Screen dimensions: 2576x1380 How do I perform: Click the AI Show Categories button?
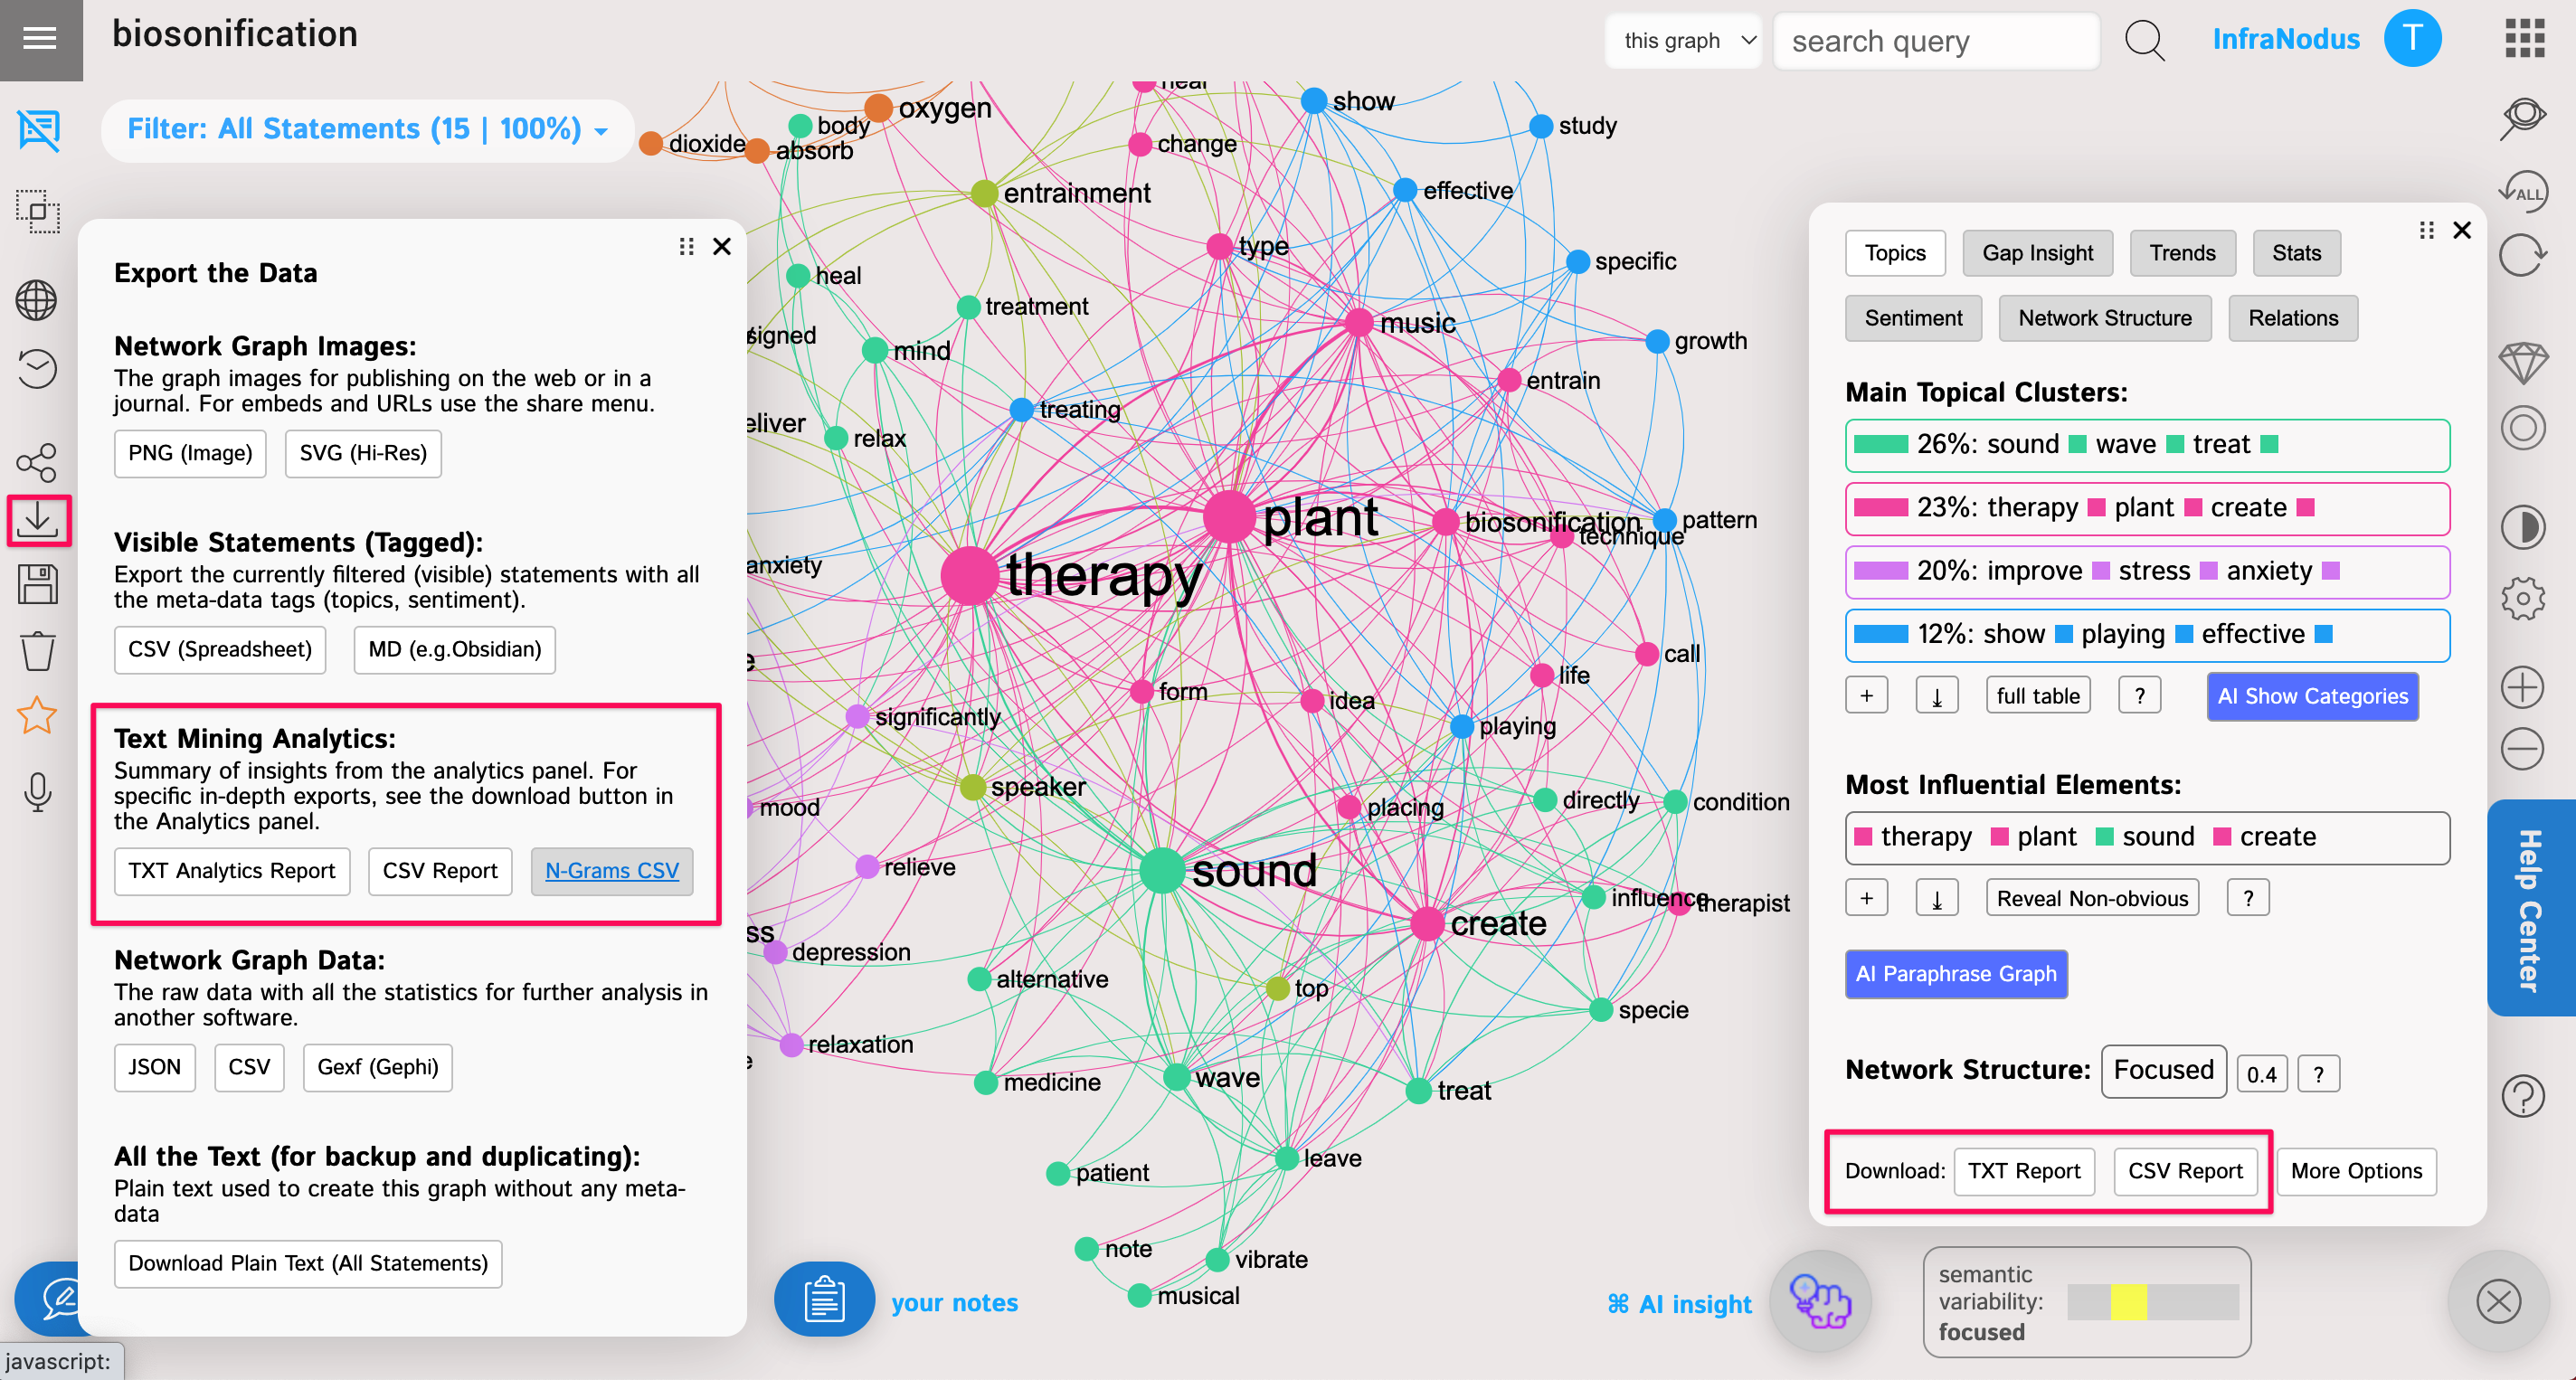[x=2311, y=696]
